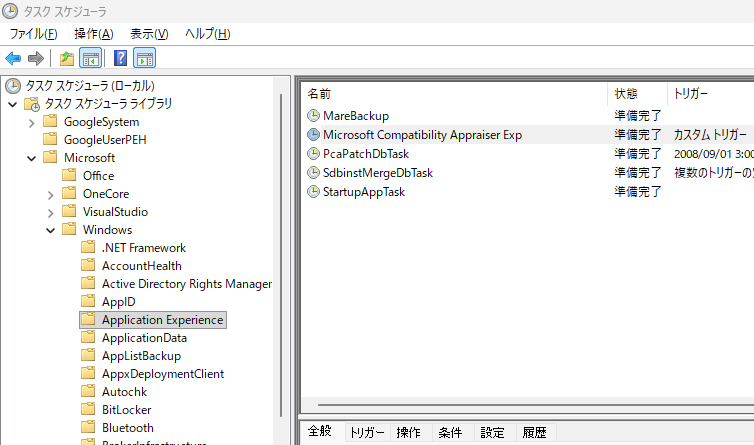
Task: Switch to the トリガー tab
Action: [x=366, y=433]
